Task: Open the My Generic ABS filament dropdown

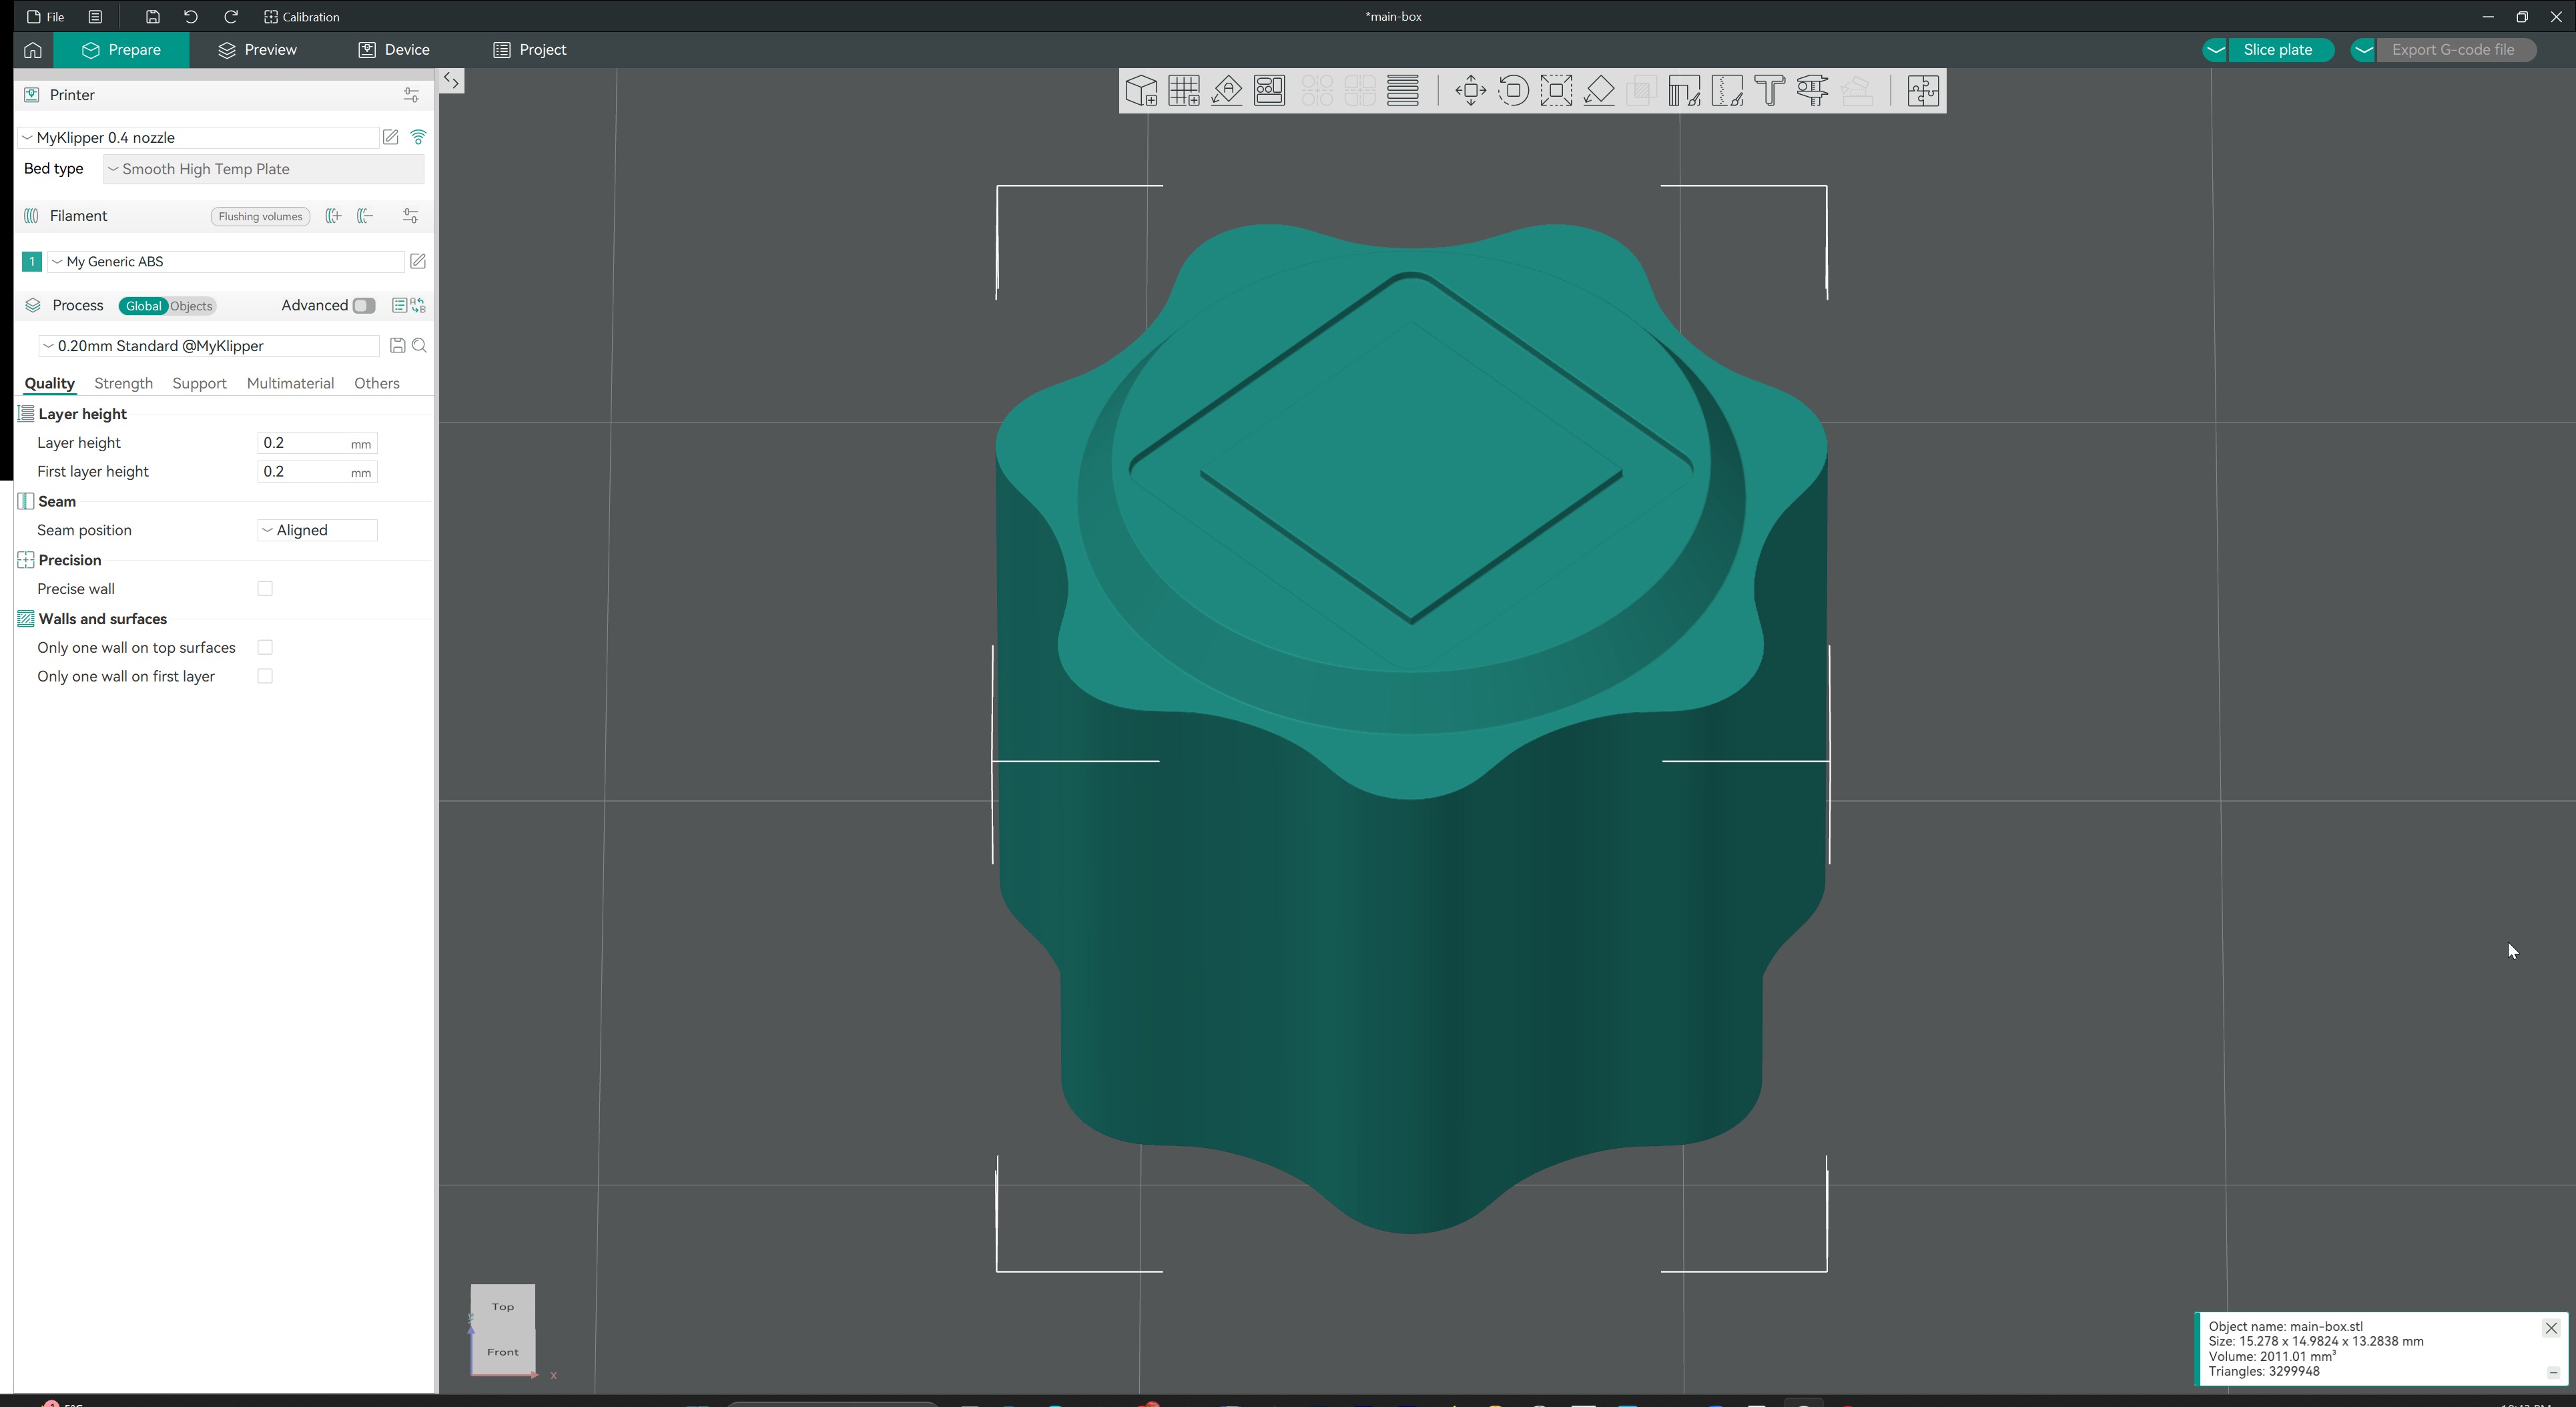Action: point(226,262)
